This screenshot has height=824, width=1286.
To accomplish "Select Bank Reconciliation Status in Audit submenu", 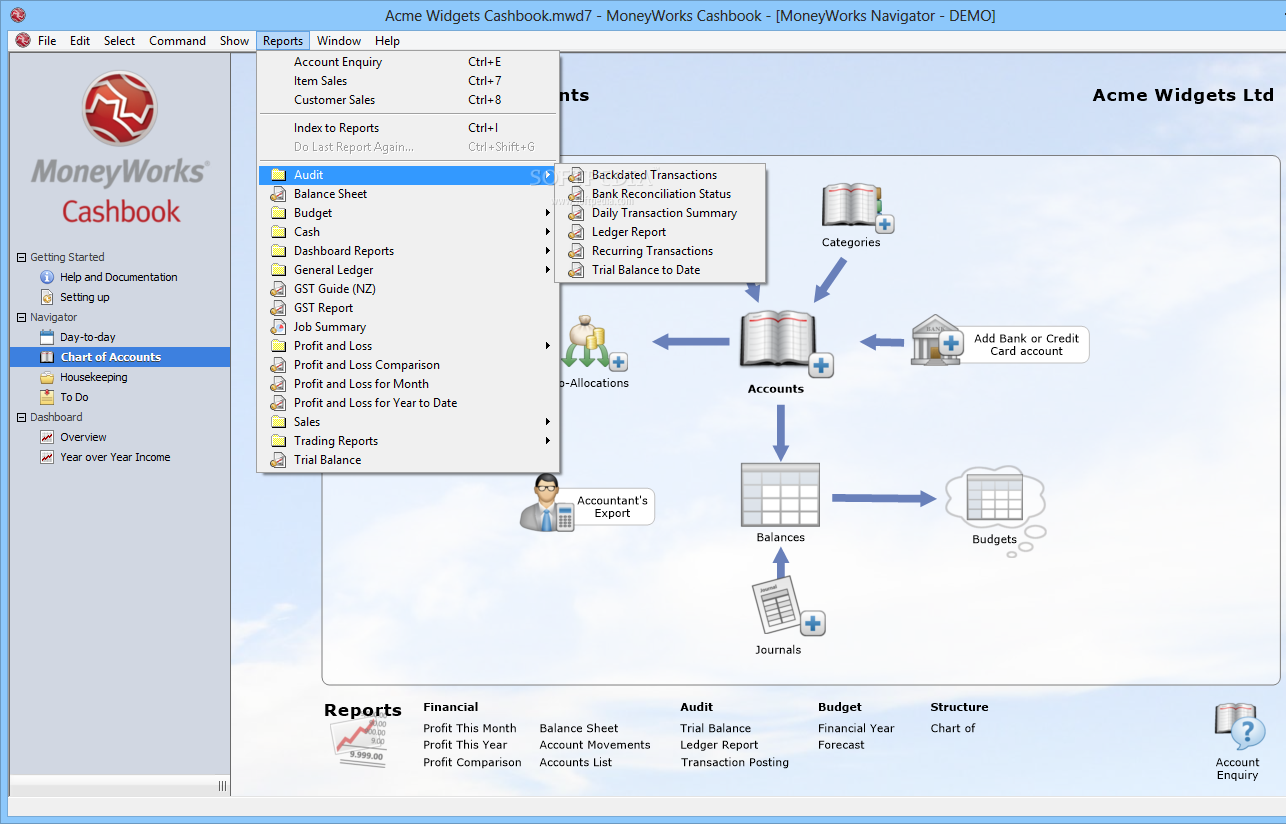I will [x=660, y=194].
